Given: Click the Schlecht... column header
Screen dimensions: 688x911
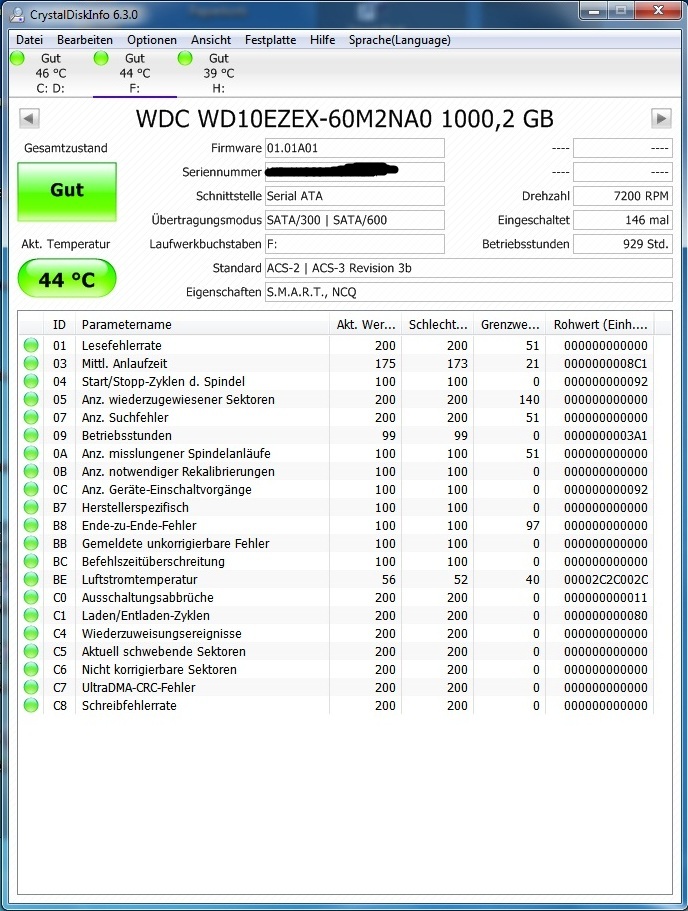Looking at the screenshot, I should tap(438, 325).
